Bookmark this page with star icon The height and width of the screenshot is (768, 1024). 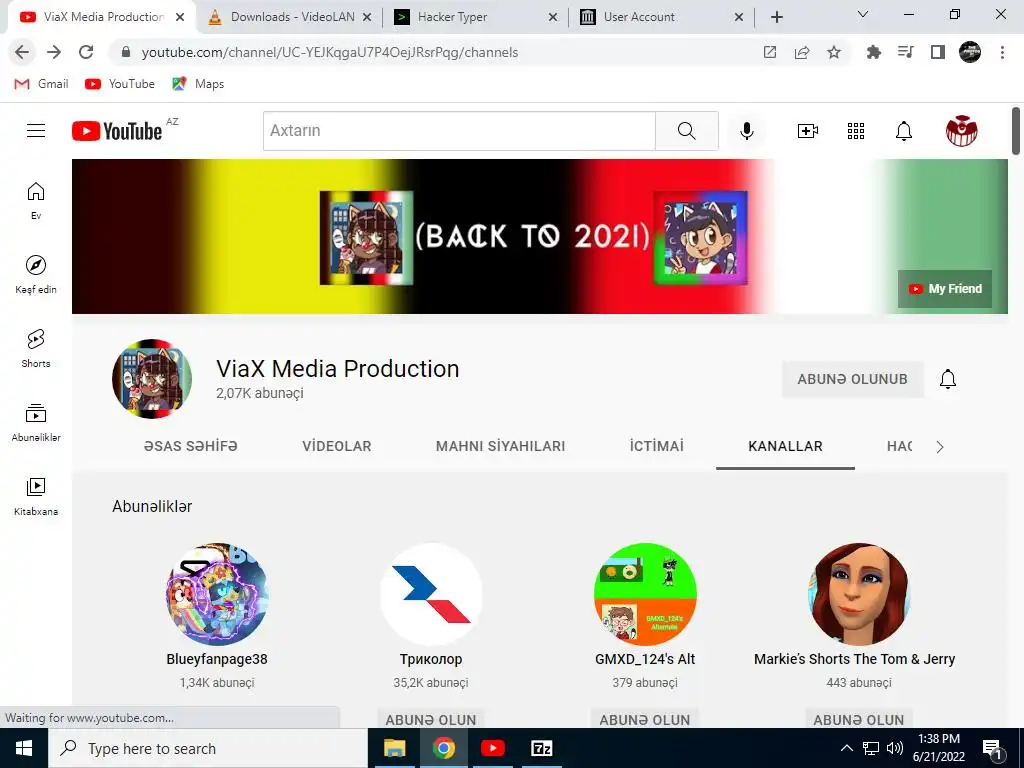(x=834, y=52)
